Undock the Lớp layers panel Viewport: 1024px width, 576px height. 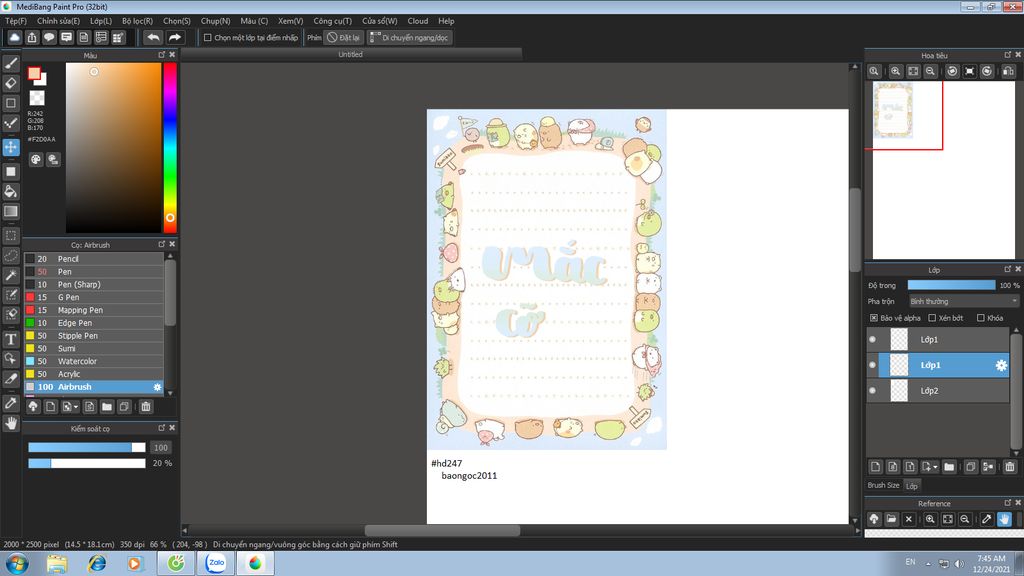pyautogui.click(x=1007, y=269)
